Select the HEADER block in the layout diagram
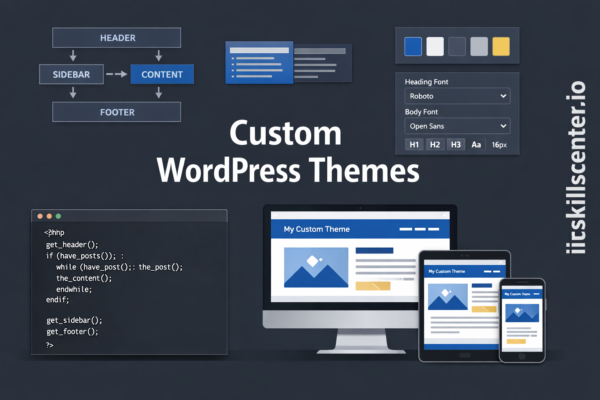This screenshot has height=400, width=600. click(117, 38)
